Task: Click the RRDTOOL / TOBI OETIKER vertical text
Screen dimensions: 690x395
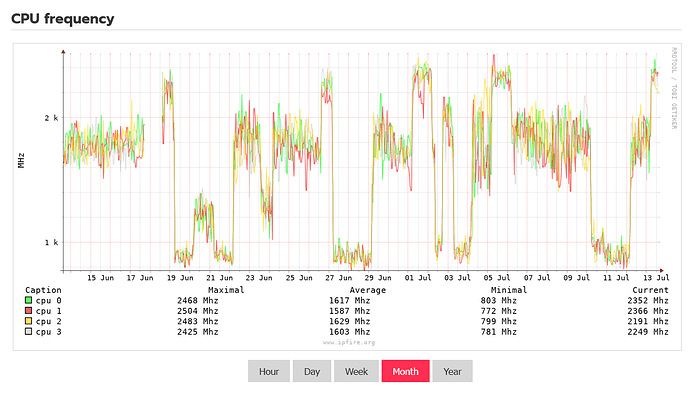Action: (674, 88)
